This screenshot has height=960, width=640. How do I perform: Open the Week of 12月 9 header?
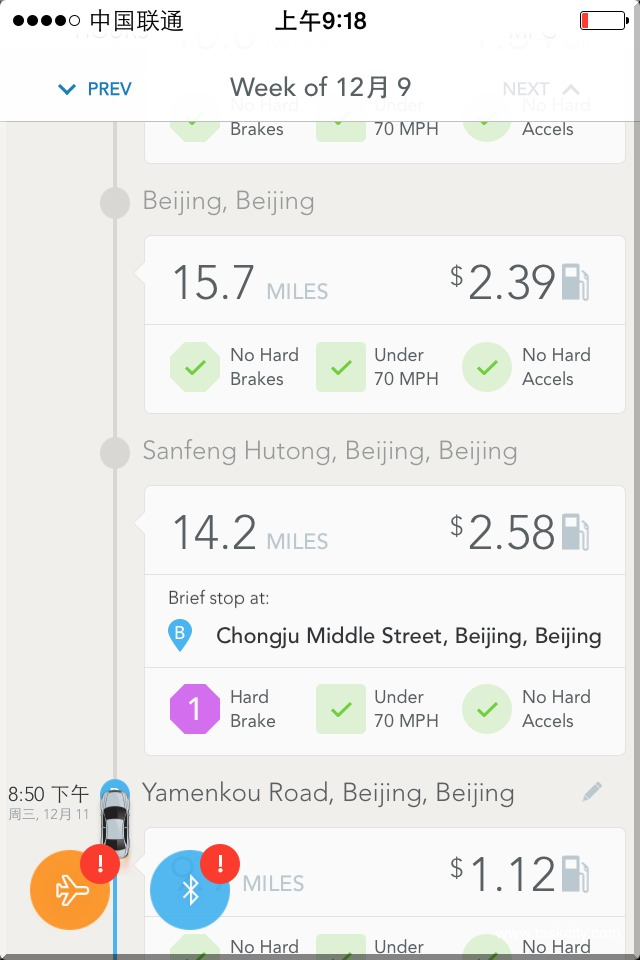point(320,87)
